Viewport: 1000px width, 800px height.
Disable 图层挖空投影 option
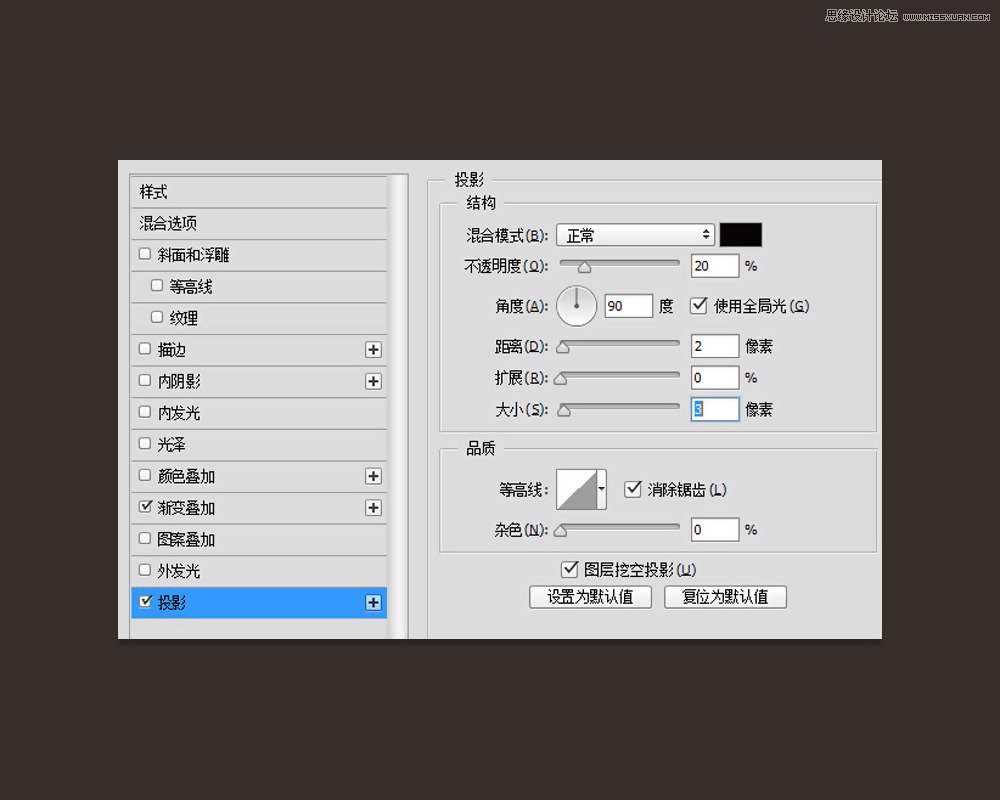point(570,568)
